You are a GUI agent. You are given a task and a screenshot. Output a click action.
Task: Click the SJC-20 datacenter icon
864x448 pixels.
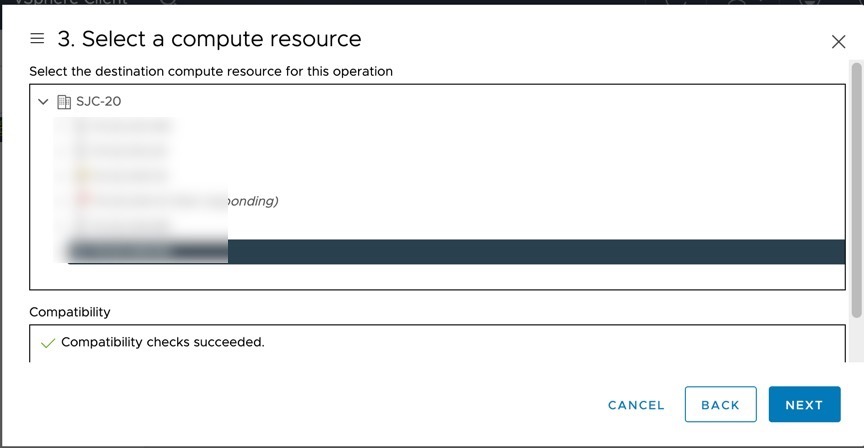[64, 102]
